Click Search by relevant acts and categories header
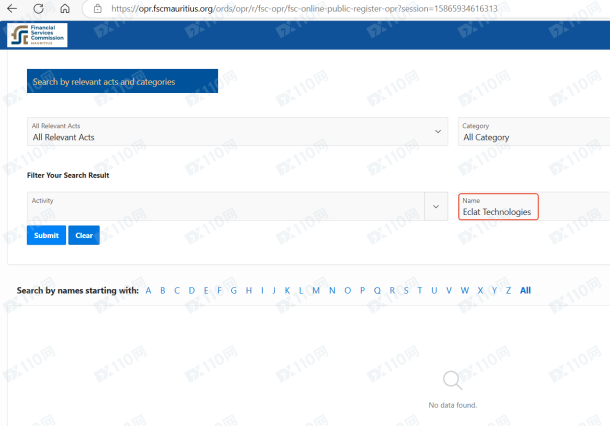This screenshot has width=610, height=426. coord(122,81)
